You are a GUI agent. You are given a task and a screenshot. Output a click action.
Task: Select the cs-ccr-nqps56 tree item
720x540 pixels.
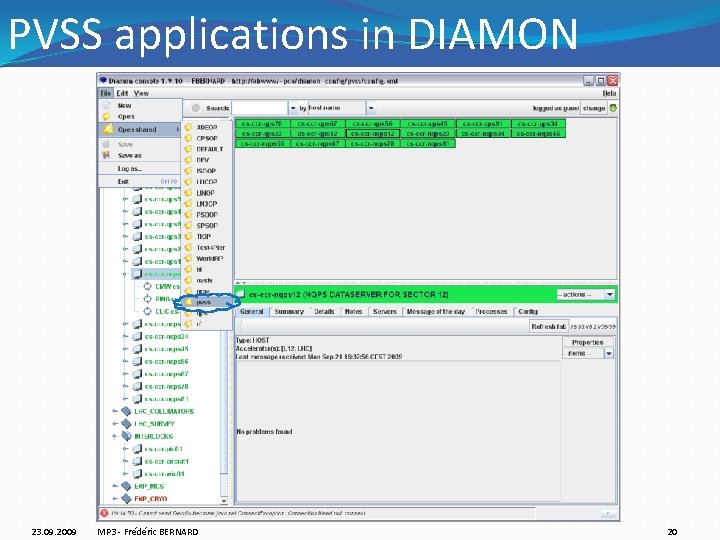tap(166, 361)
